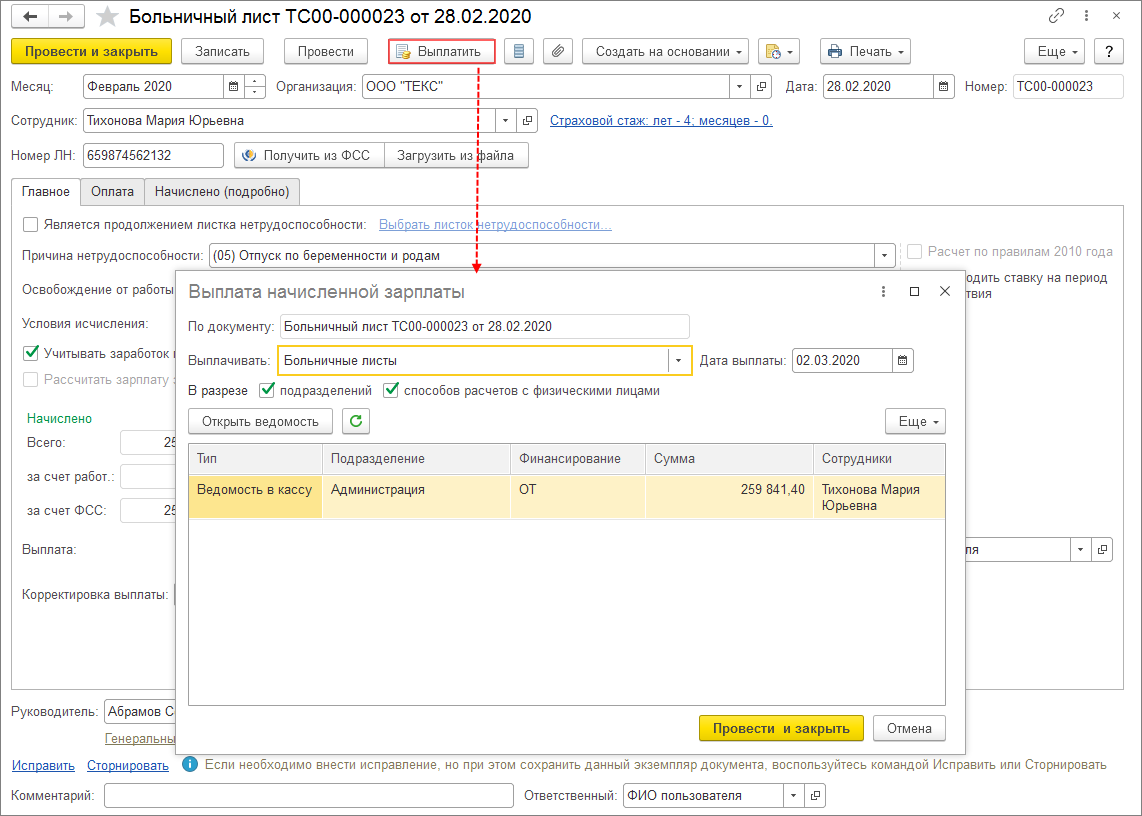Expand the Выплачивать dropdown

678,360
